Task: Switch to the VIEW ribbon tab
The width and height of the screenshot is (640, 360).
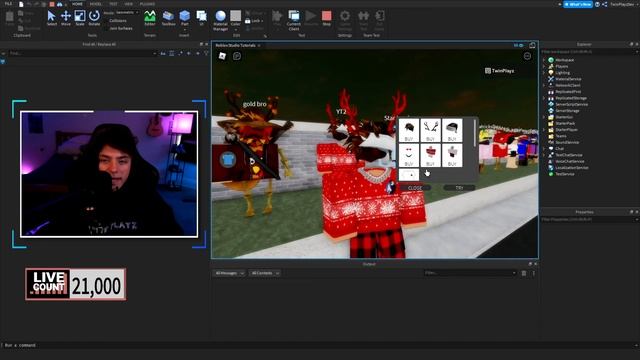Action: (129, 4)
